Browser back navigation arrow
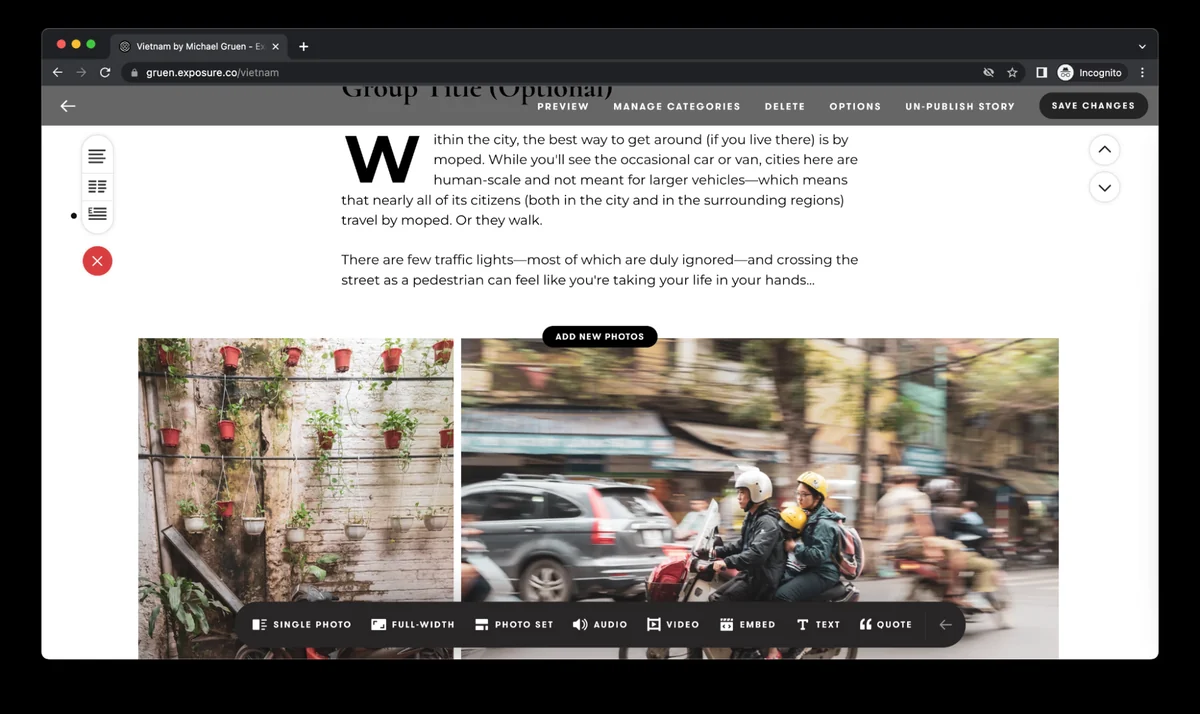 coord(57,73)
